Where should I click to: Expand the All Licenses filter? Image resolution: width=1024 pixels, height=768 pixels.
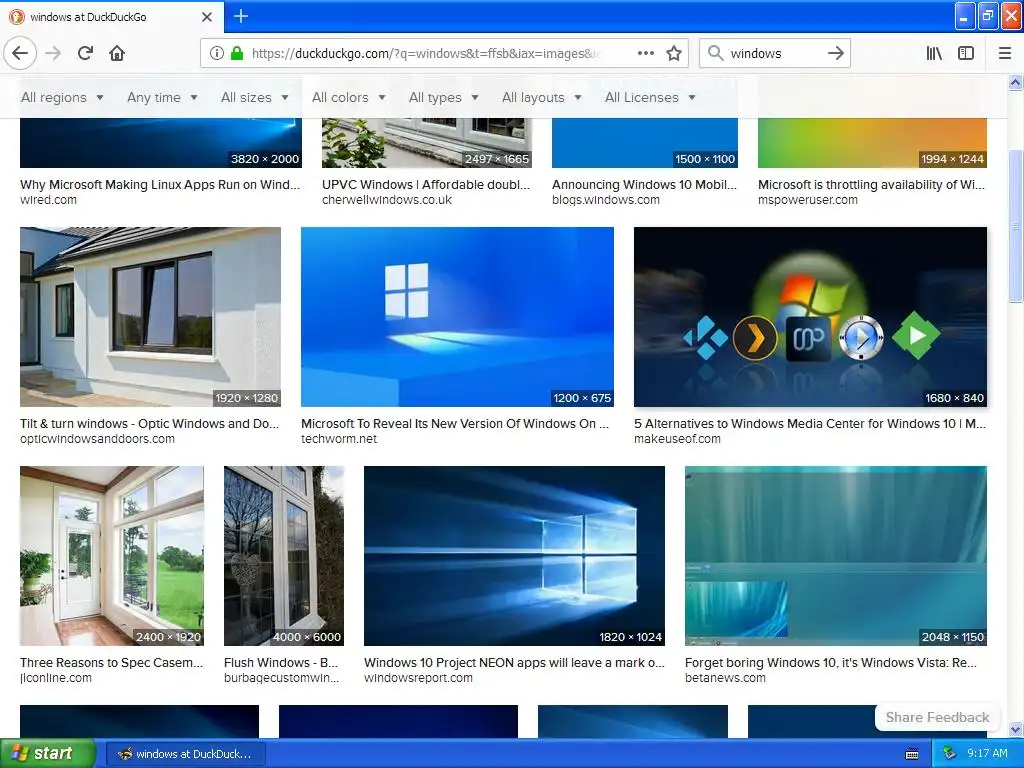pyautogui.click(x=650, y=97)
